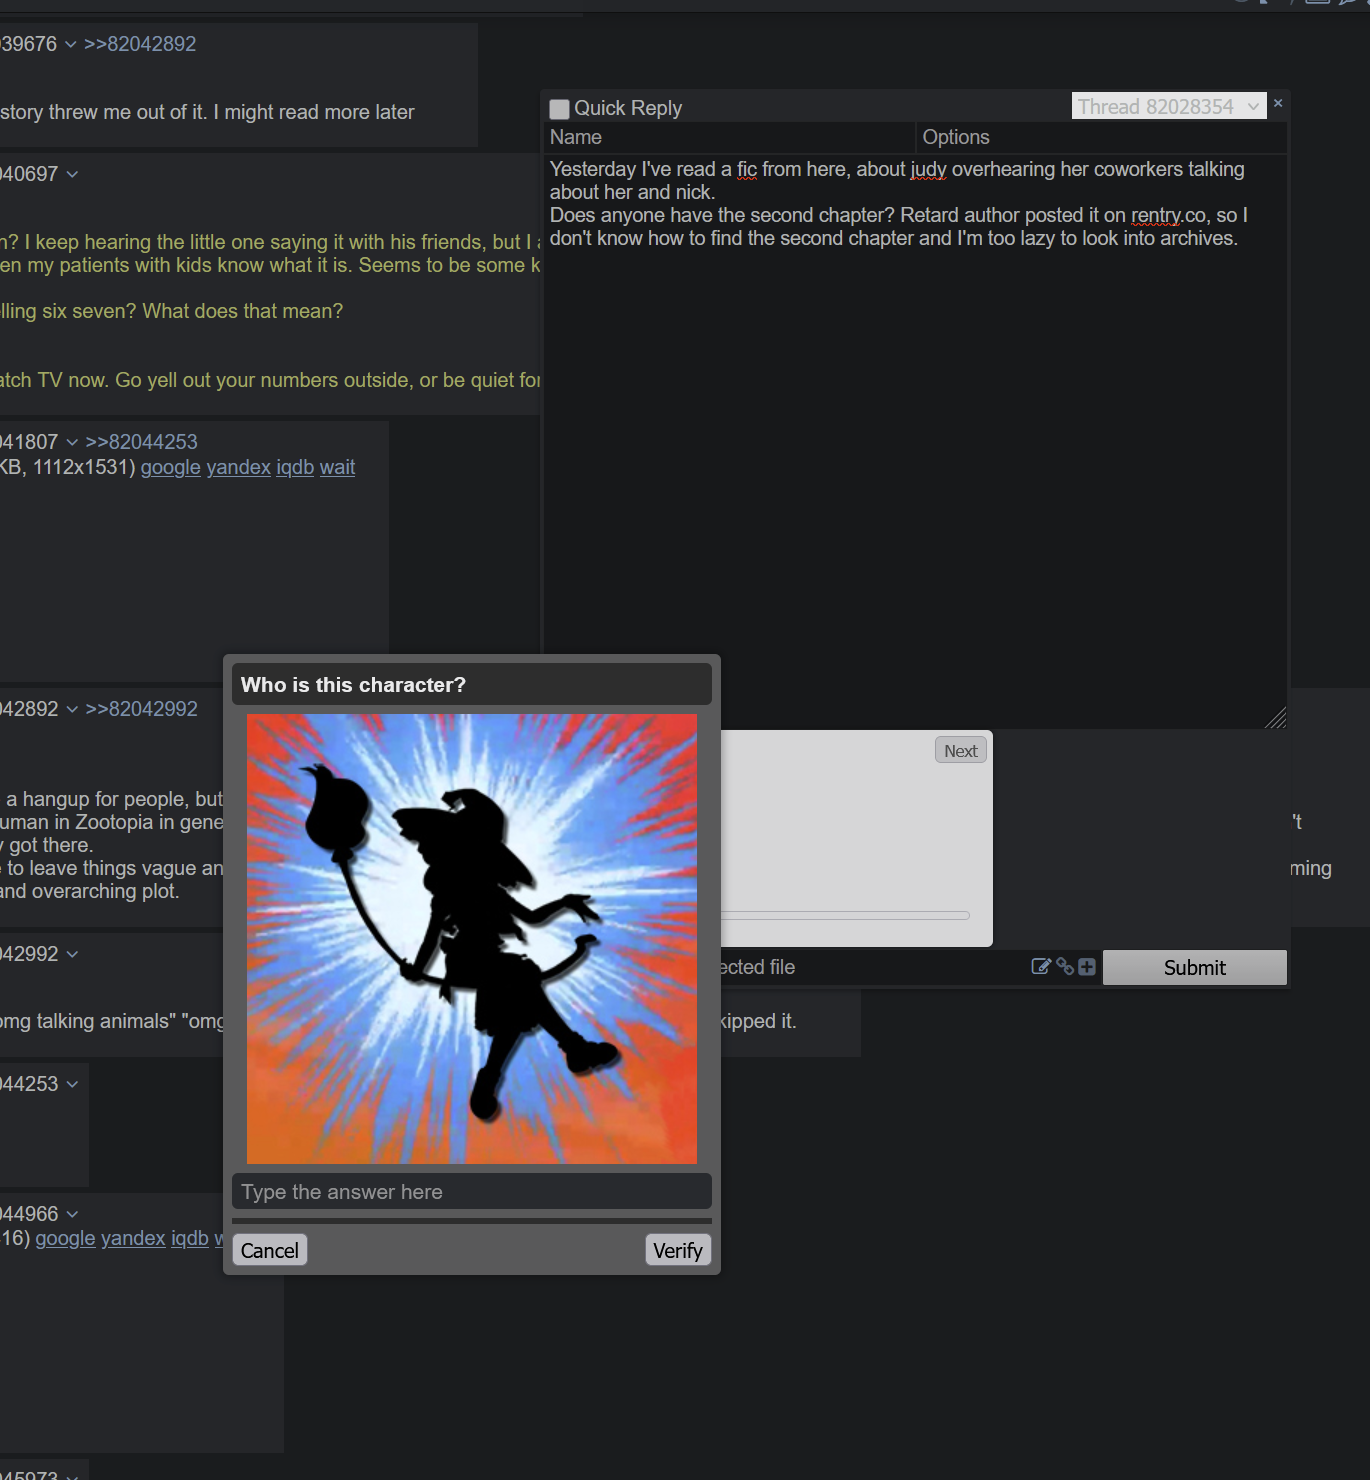Expand the menu arrow beside post 40697

72,174
